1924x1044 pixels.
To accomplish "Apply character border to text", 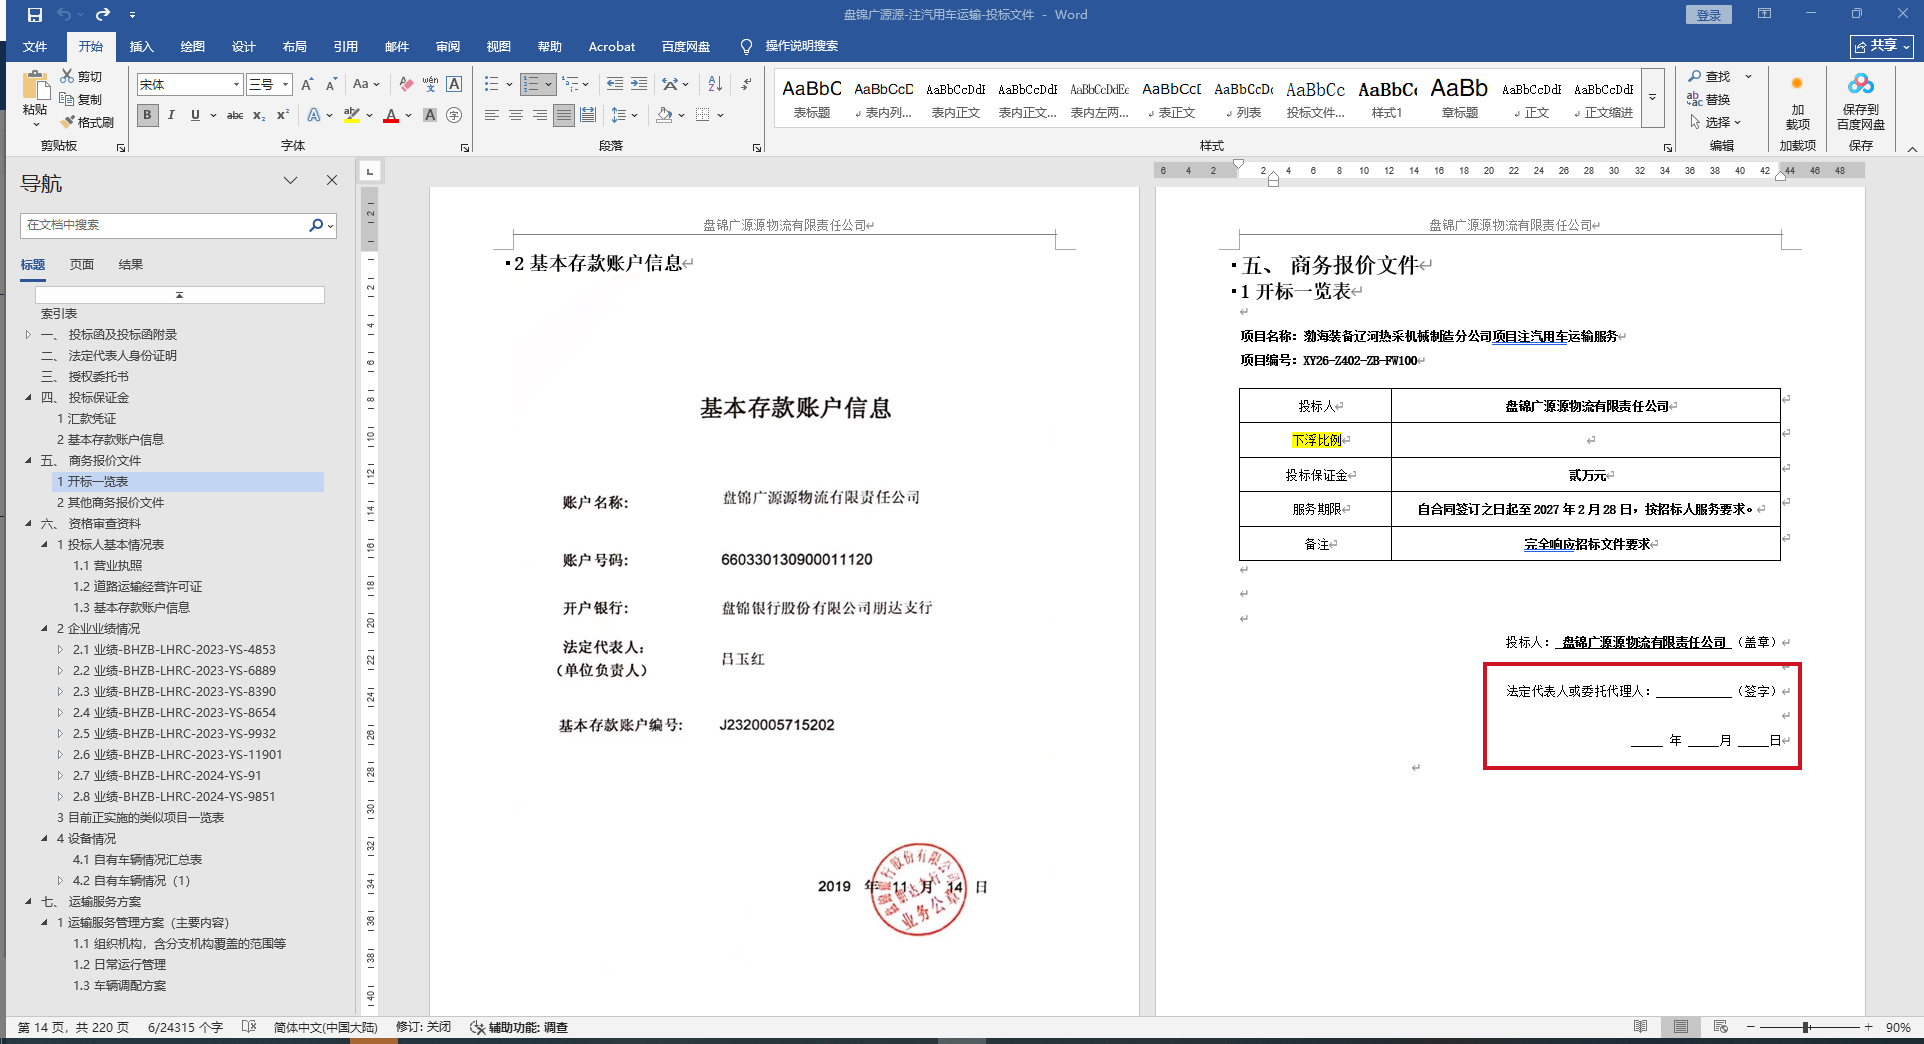I will (454, 84).
